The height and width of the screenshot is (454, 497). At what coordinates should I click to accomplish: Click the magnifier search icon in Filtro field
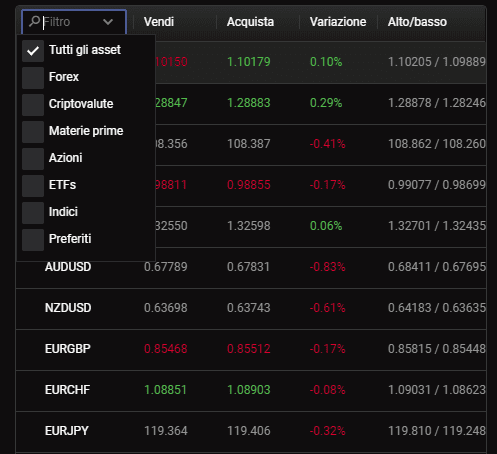click(x=34, y=22)
